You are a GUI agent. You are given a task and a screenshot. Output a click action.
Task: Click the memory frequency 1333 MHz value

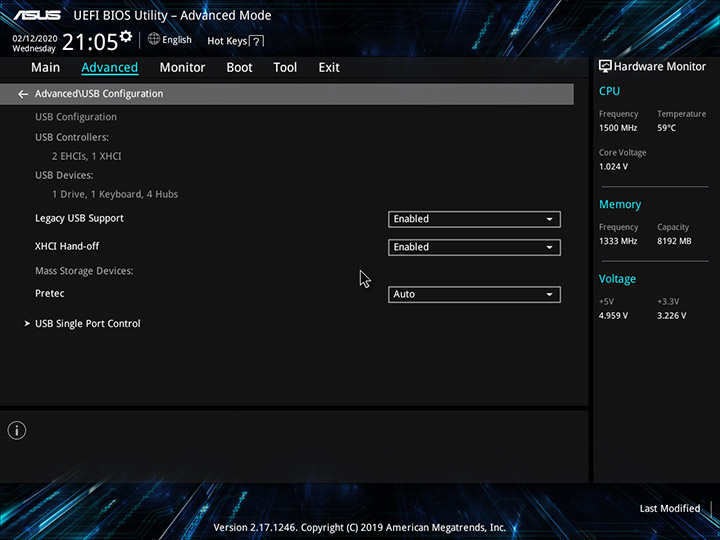618,241
